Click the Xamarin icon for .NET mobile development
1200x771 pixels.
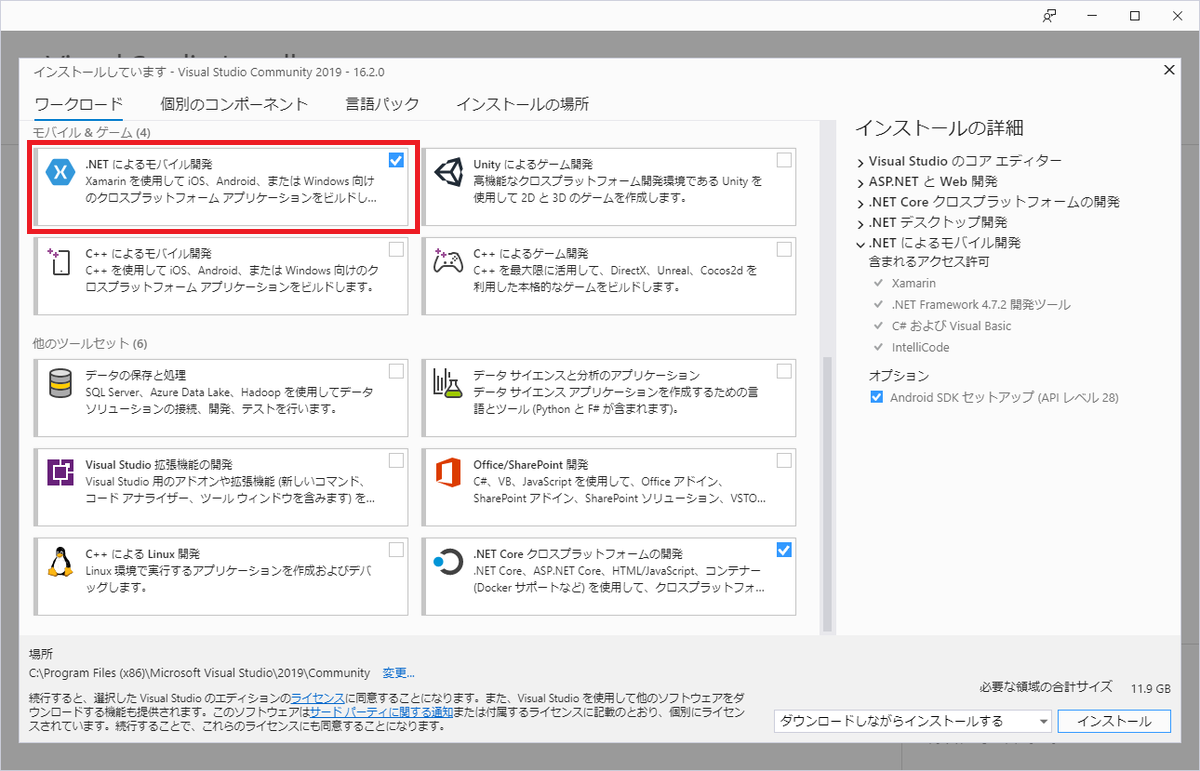pos(61,173)
